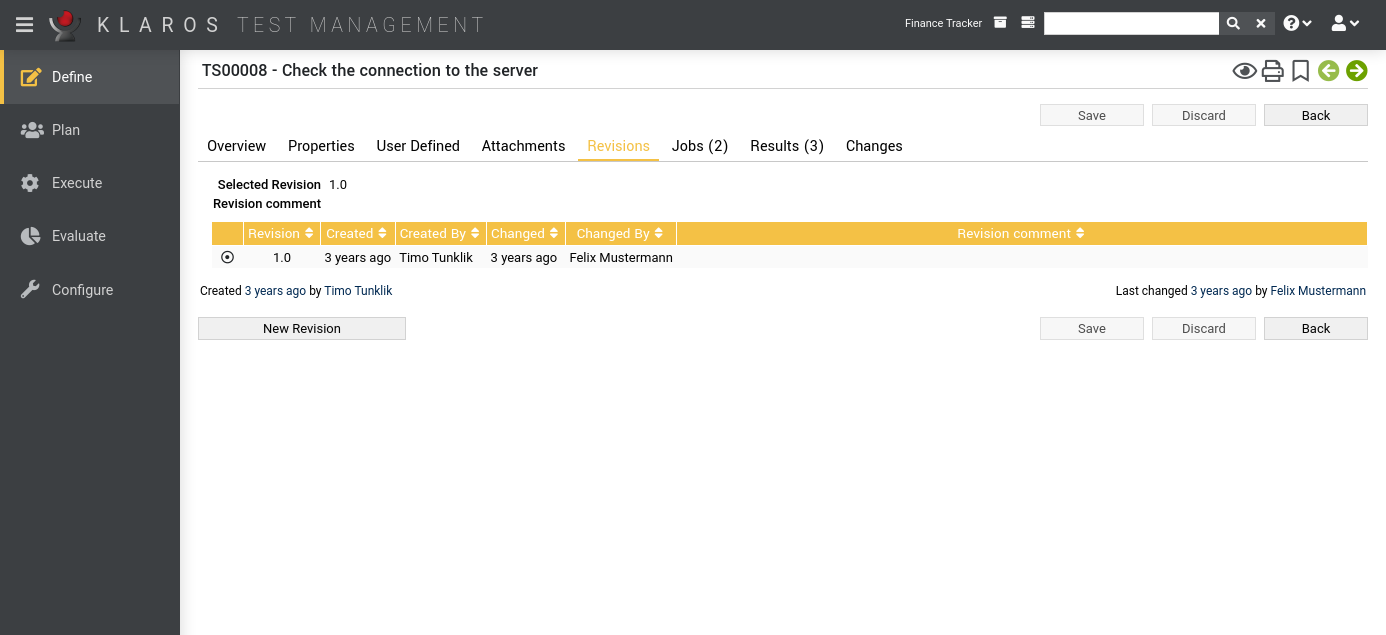Bookmark this test suite
Viewport: 1386px width, 635px height.
pos(1300,71)
